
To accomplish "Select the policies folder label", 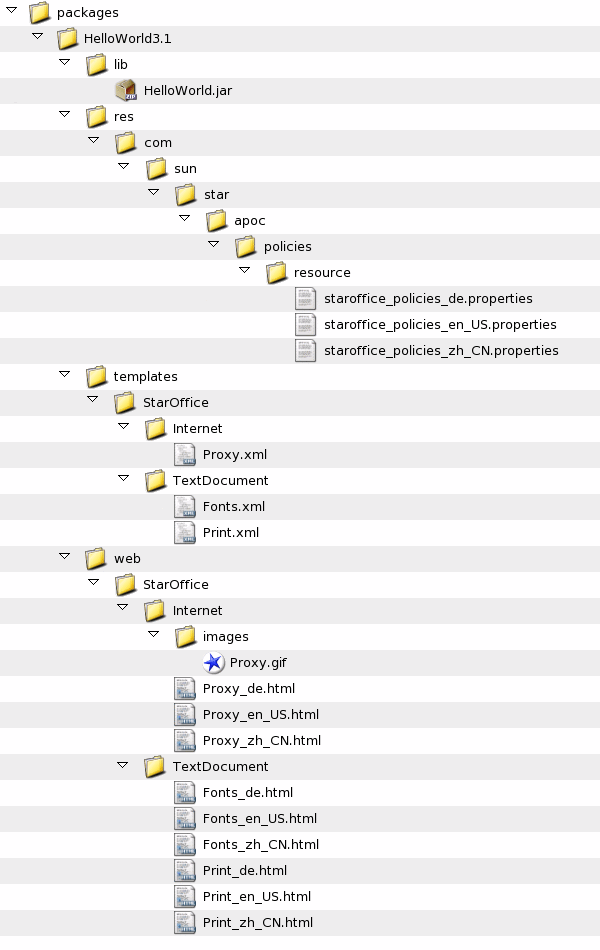I will (x=287, y=247).
